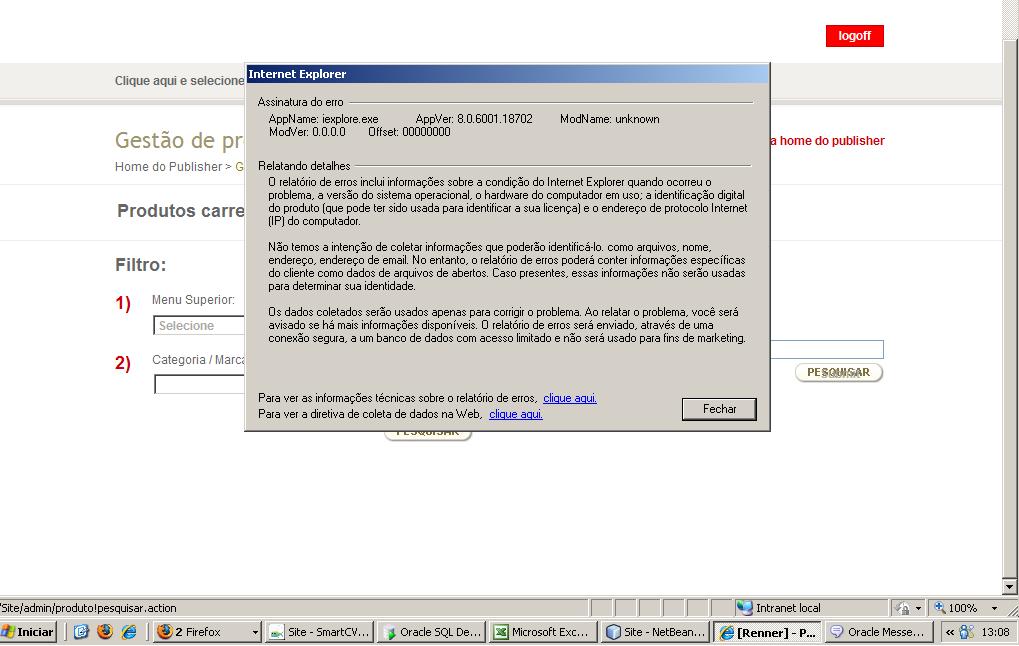Open technical error report info 'clique aqui' link
The height and width of the screenshot is (646, 1019).
point(570,398)
